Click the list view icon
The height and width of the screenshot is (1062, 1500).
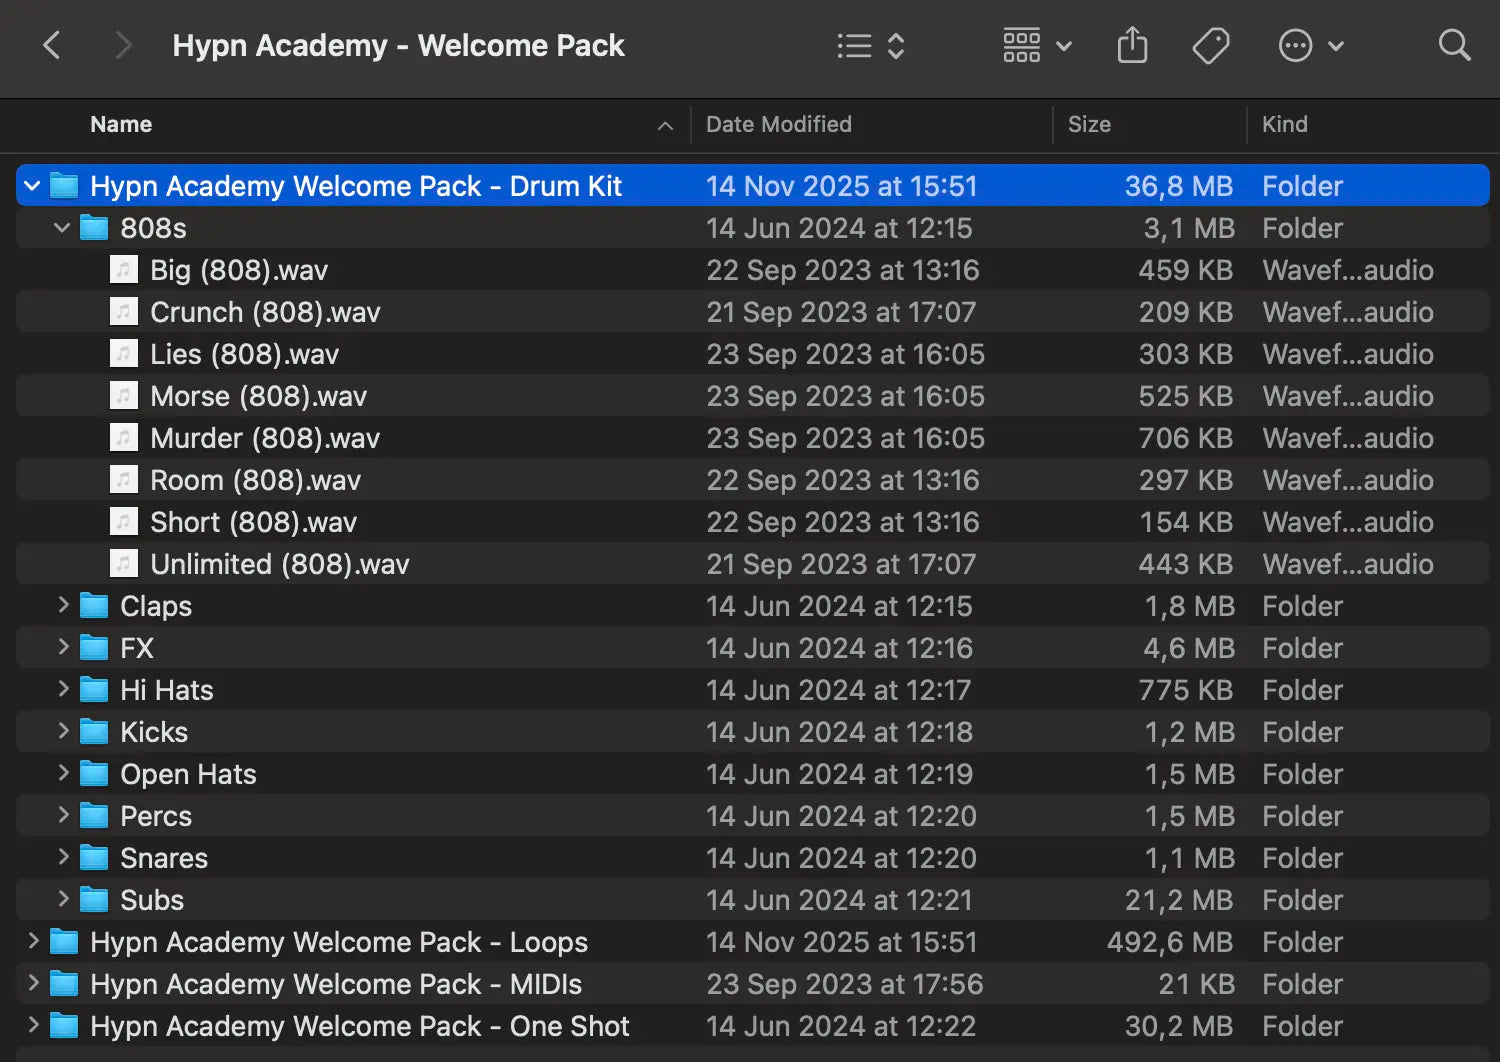click(855, 45)
